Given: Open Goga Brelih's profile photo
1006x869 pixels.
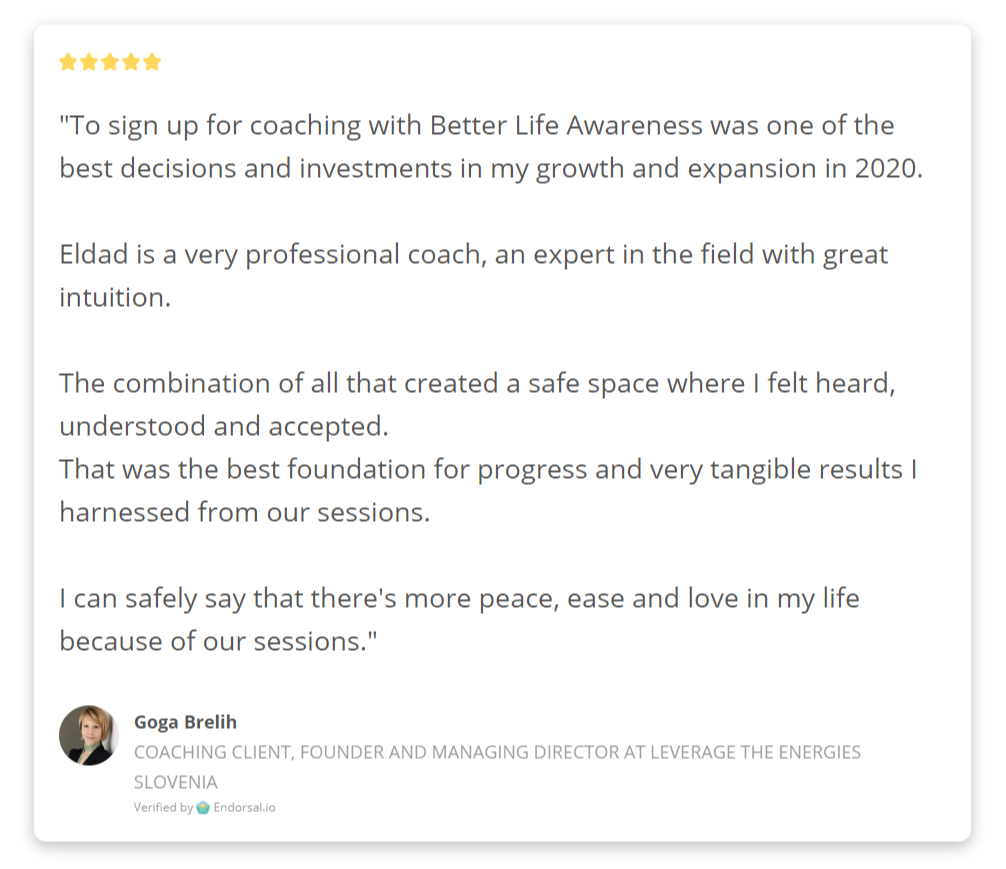Looking at the screenshot, I should (89, 736).
